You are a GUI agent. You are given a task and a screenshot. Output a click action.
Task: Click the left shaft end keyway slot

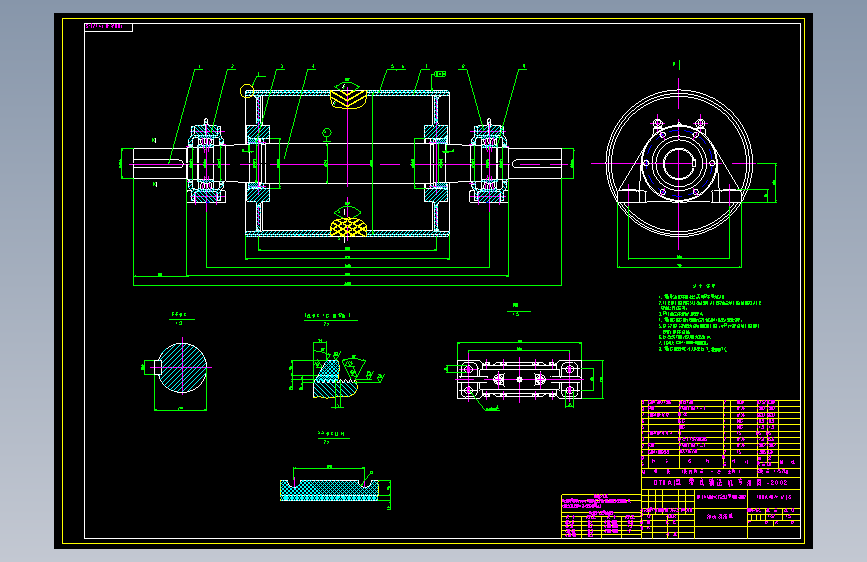click(x=159, y=163)
